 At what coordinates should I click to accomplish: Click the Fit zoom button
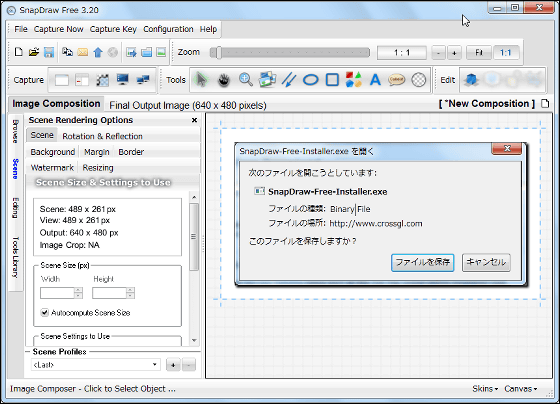coord(479,53)
